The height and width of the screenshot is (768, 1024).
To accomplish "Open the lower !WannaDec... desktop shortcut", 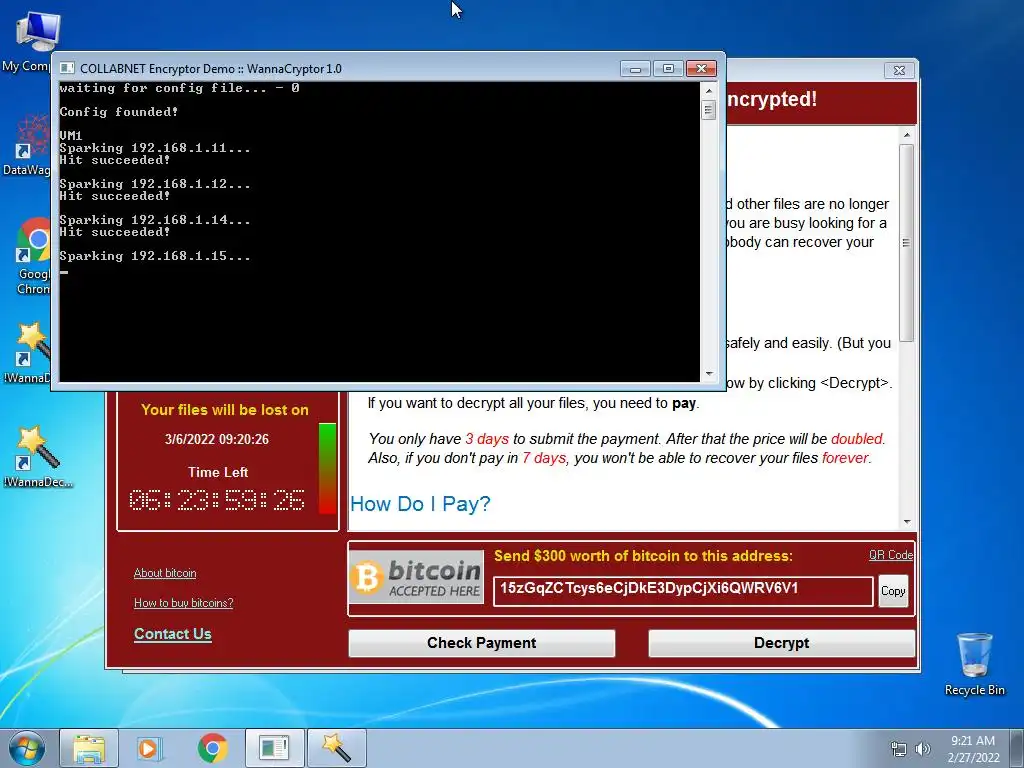I will [x=38, y=457].
